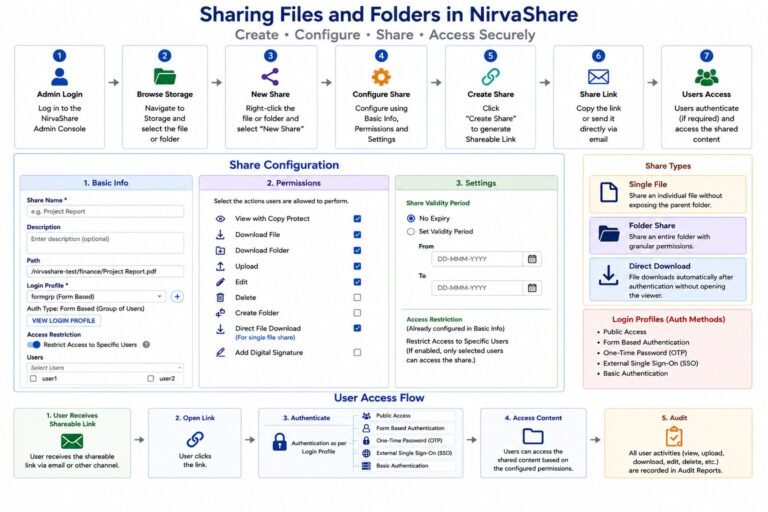Image resolution: width=768 pixels, height=512 pixels.
Task: Check the user1 checkbox
Action: (x=33, y=378)
